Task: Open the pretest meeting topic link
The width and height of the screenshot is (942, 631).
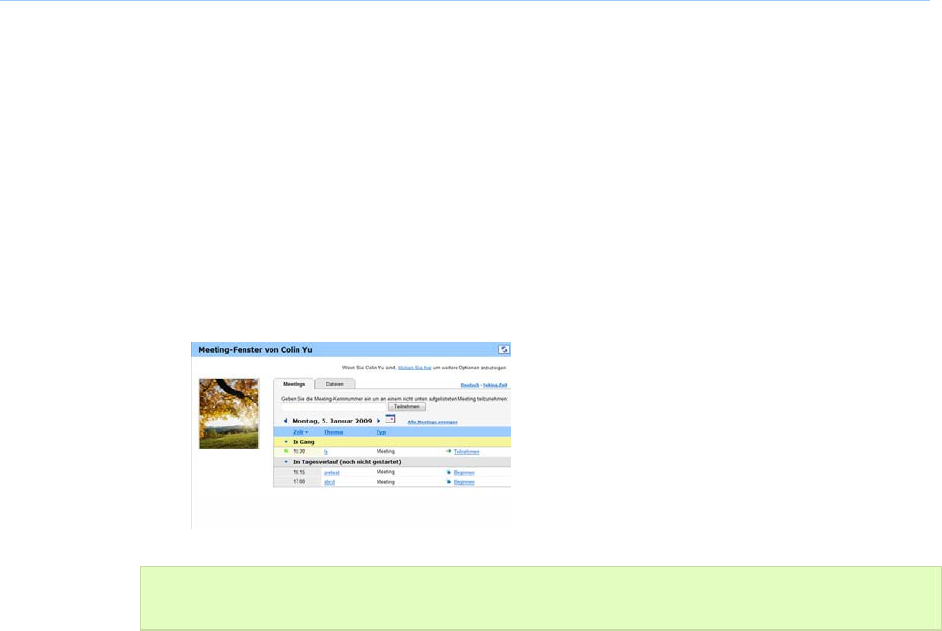Action: (x=332, y=472)
